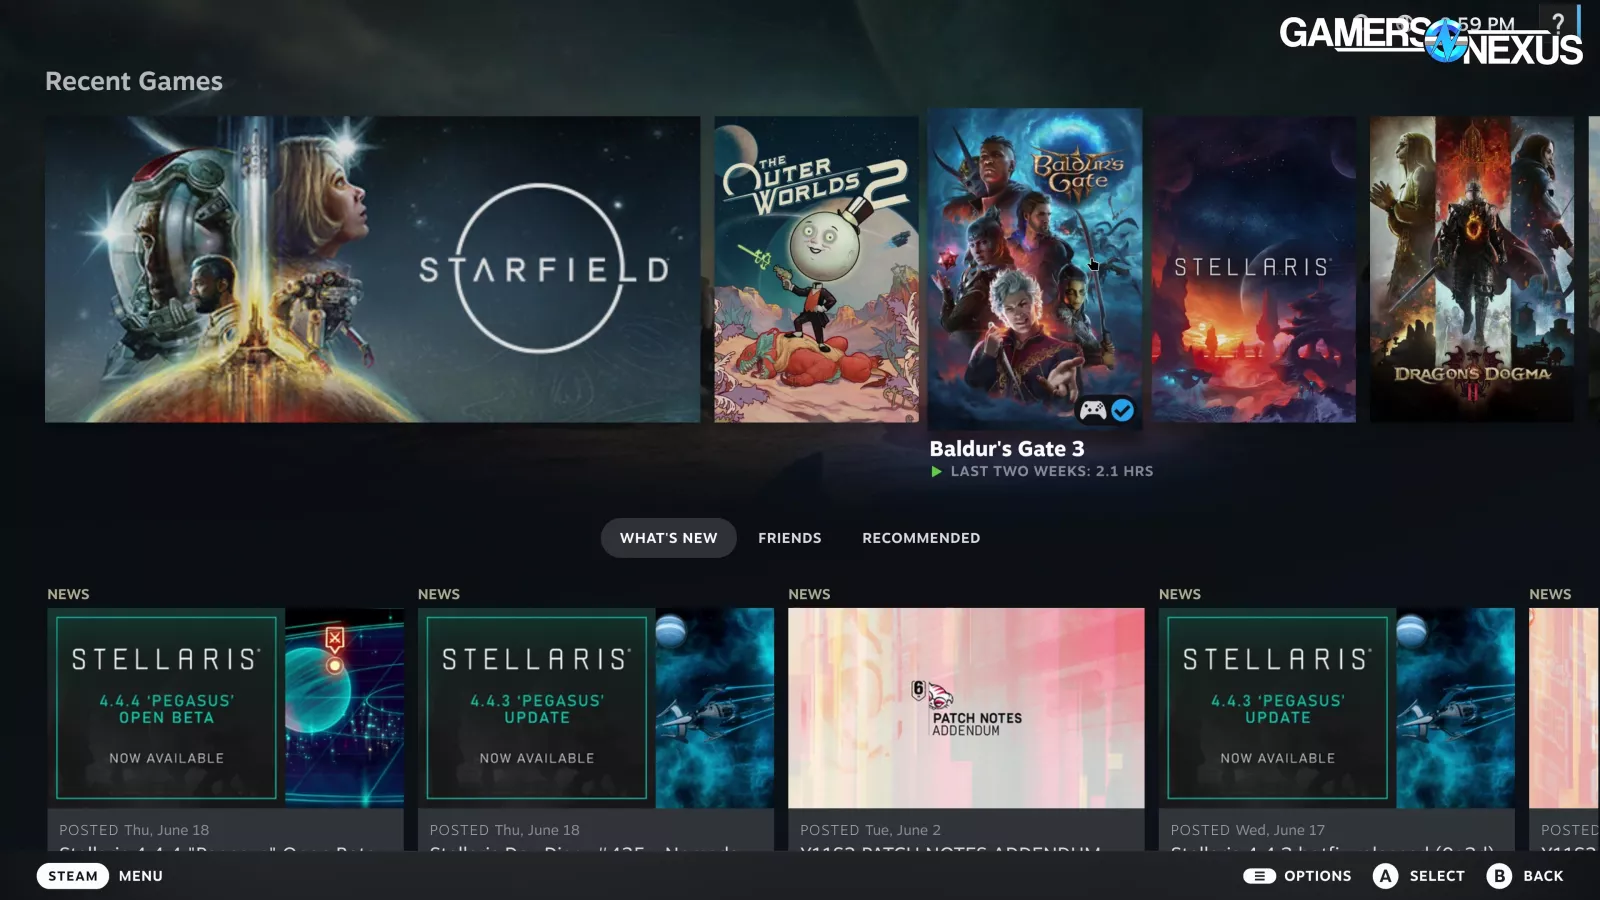Click the OPTIONS label in the footer
The image size is (1600, 900).
[x=1318, y=876]
